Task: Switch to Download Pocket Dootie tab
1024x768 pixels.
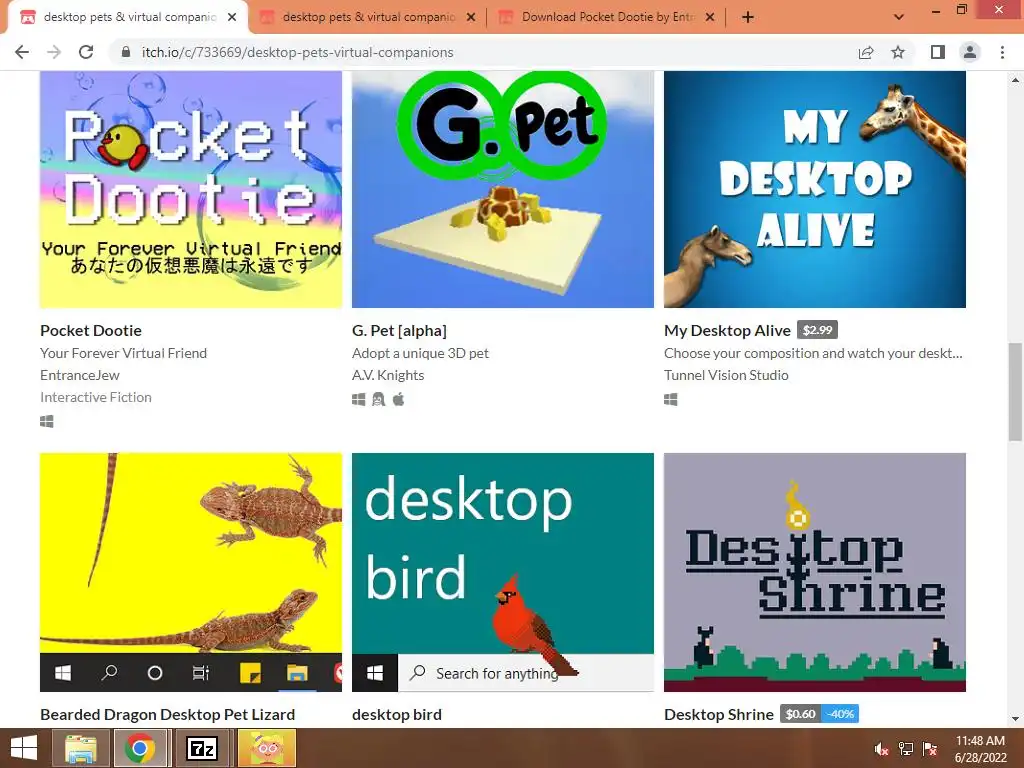Action: coord(607,17)
